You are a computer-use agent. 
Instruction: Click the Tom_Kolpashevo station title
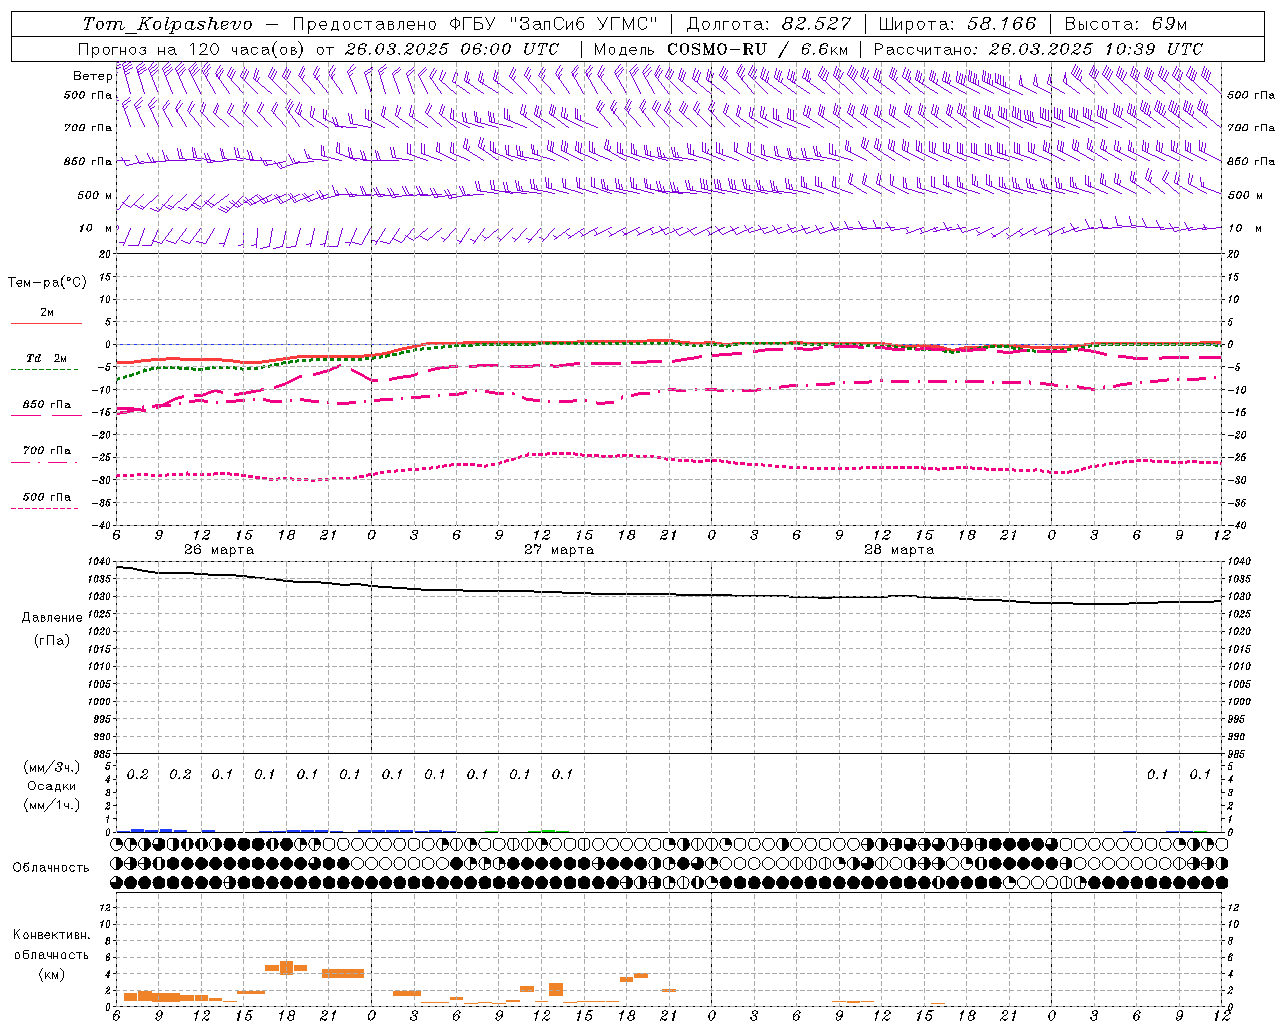pyautogui.click(x=167, y=24)
